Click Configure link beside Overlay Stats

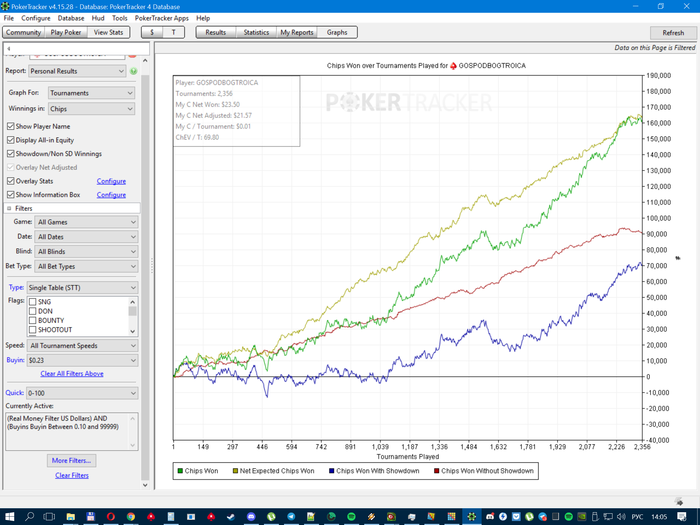[111, 181]
